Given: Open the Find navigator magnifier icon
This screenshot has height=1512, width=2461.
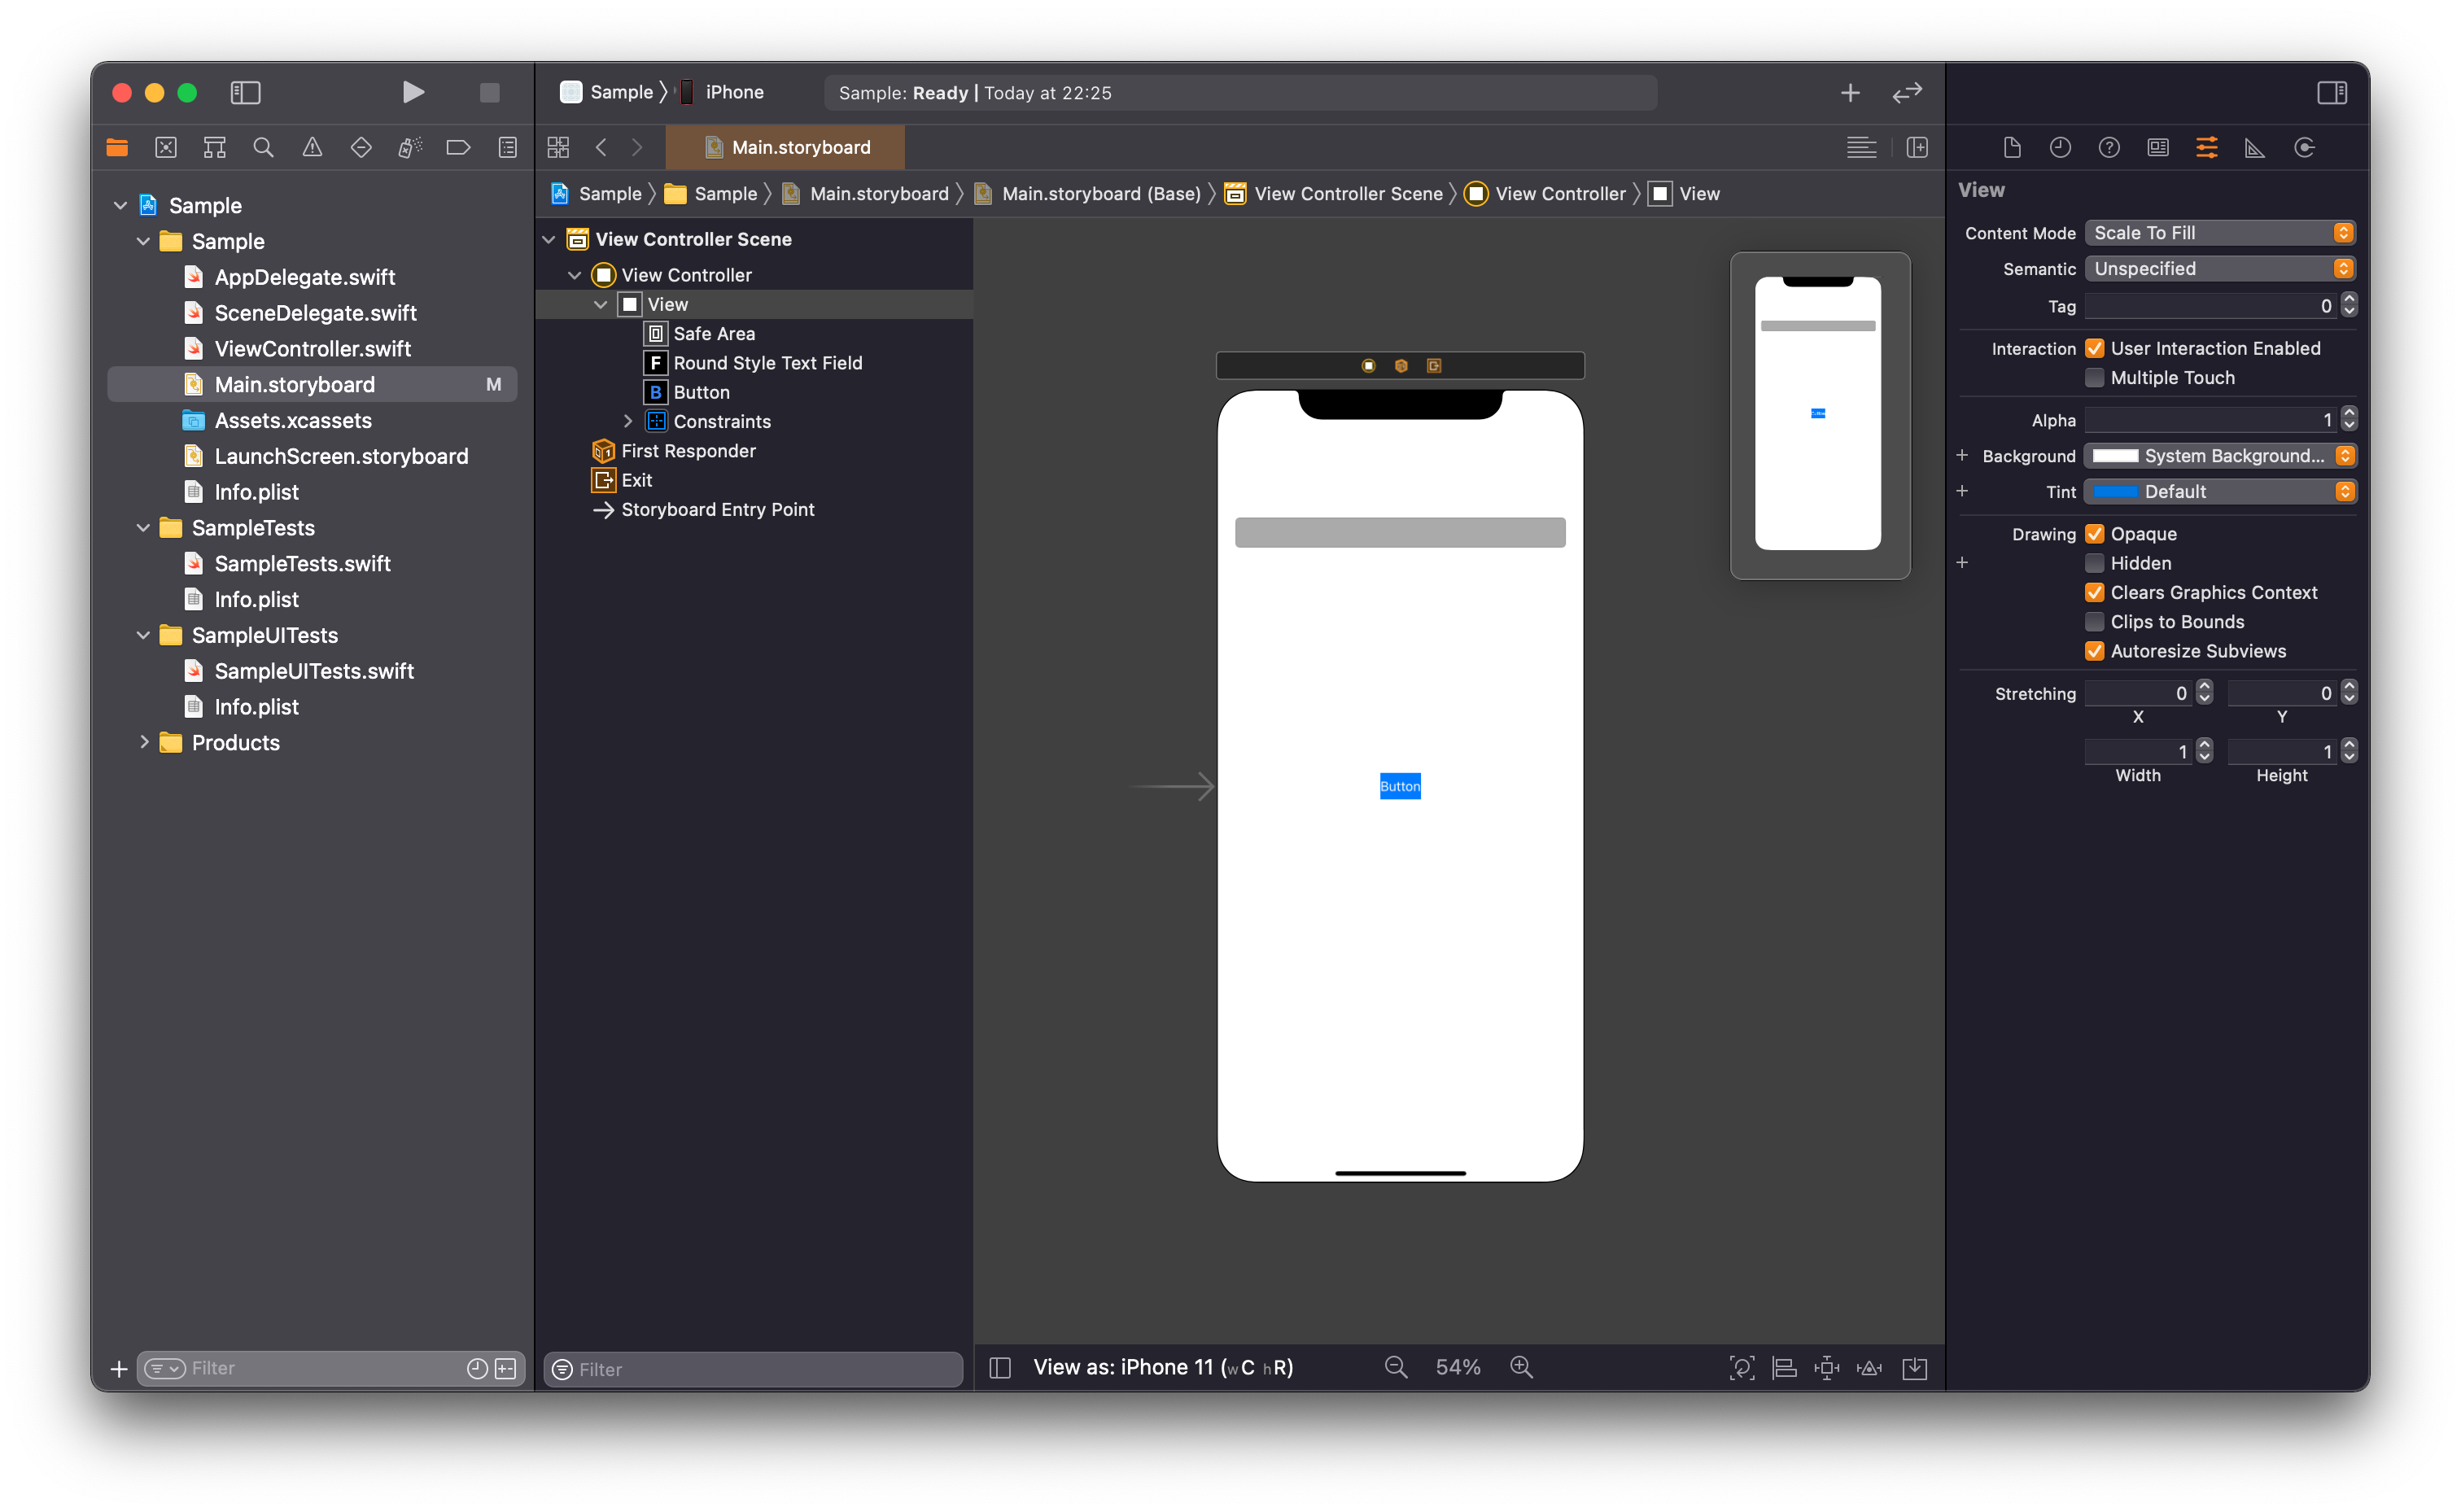Looking at the screenshot, I should tap(263, 148).
